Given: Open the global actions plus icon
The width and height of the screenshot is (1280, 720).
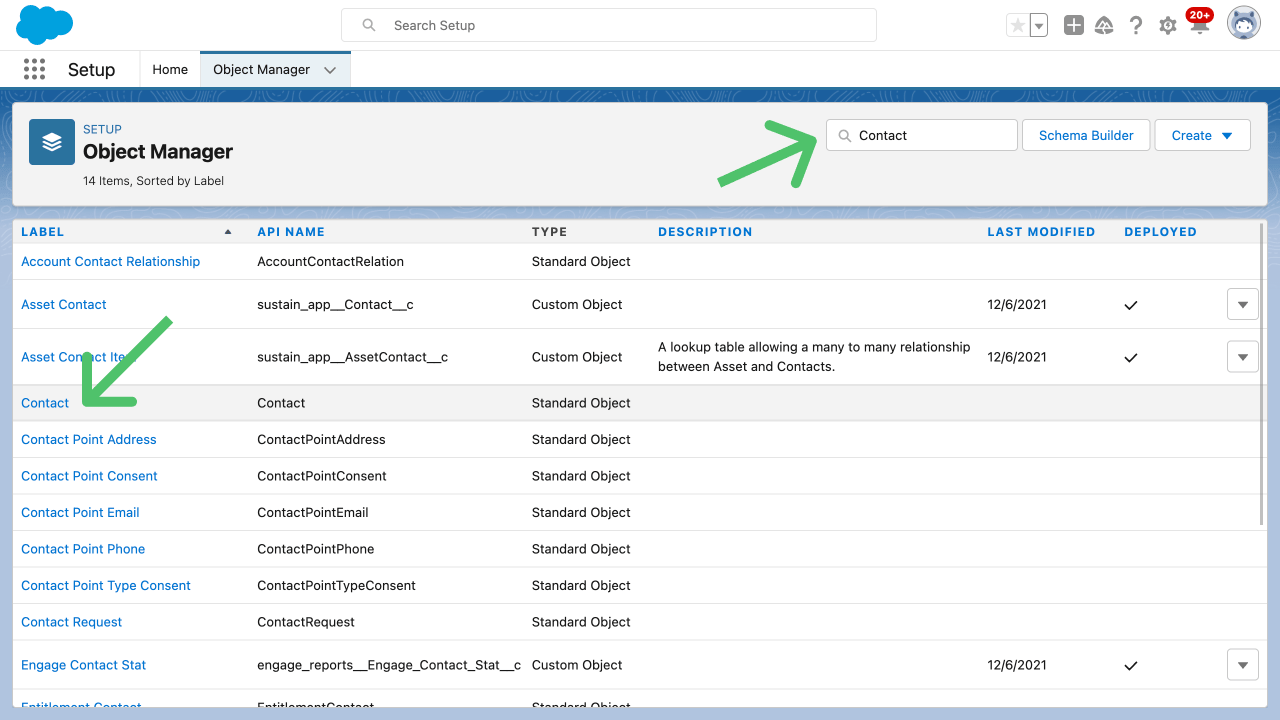Looking at the screenshot, I should tap(1074, 26).
